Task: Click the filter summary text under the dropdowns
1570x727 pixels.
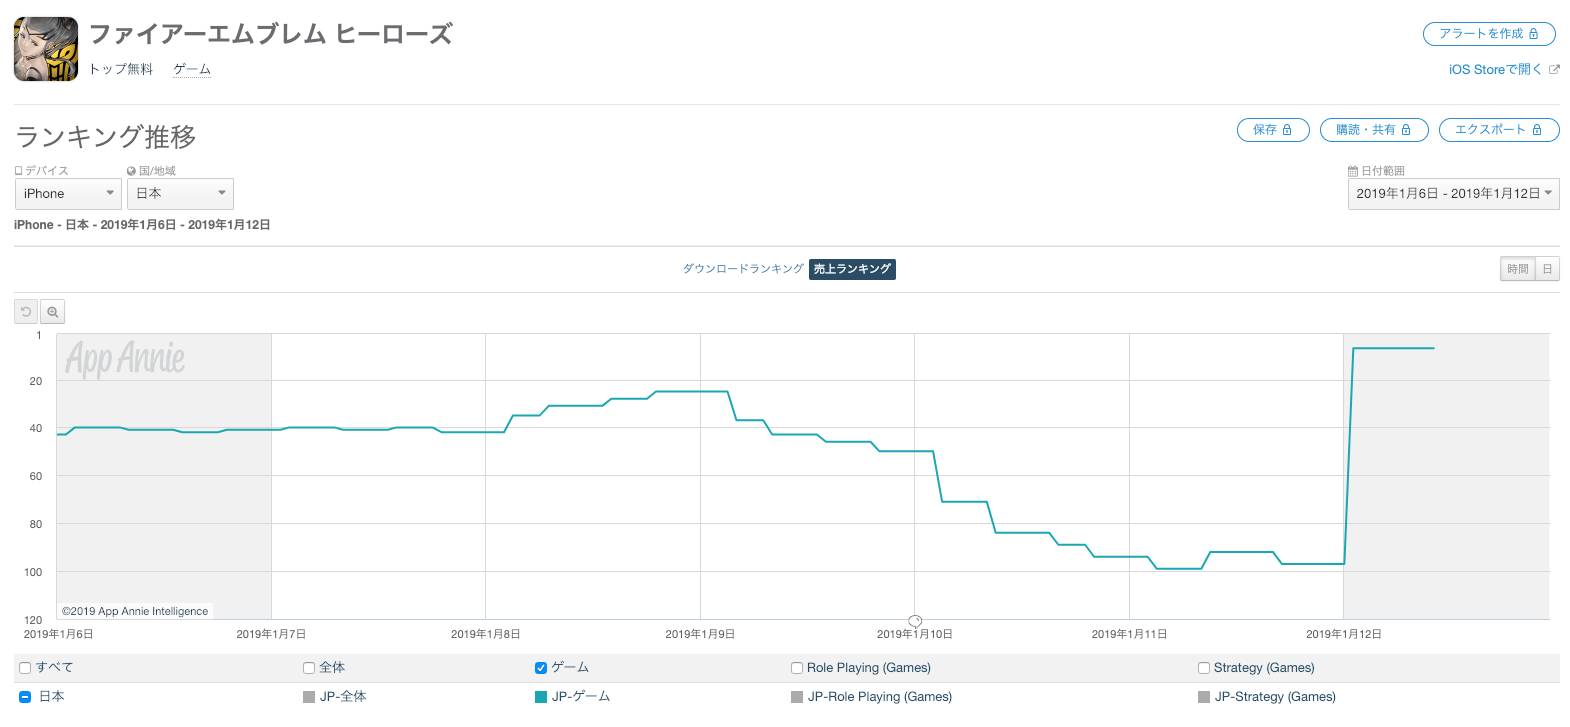Action: (142, 225)
